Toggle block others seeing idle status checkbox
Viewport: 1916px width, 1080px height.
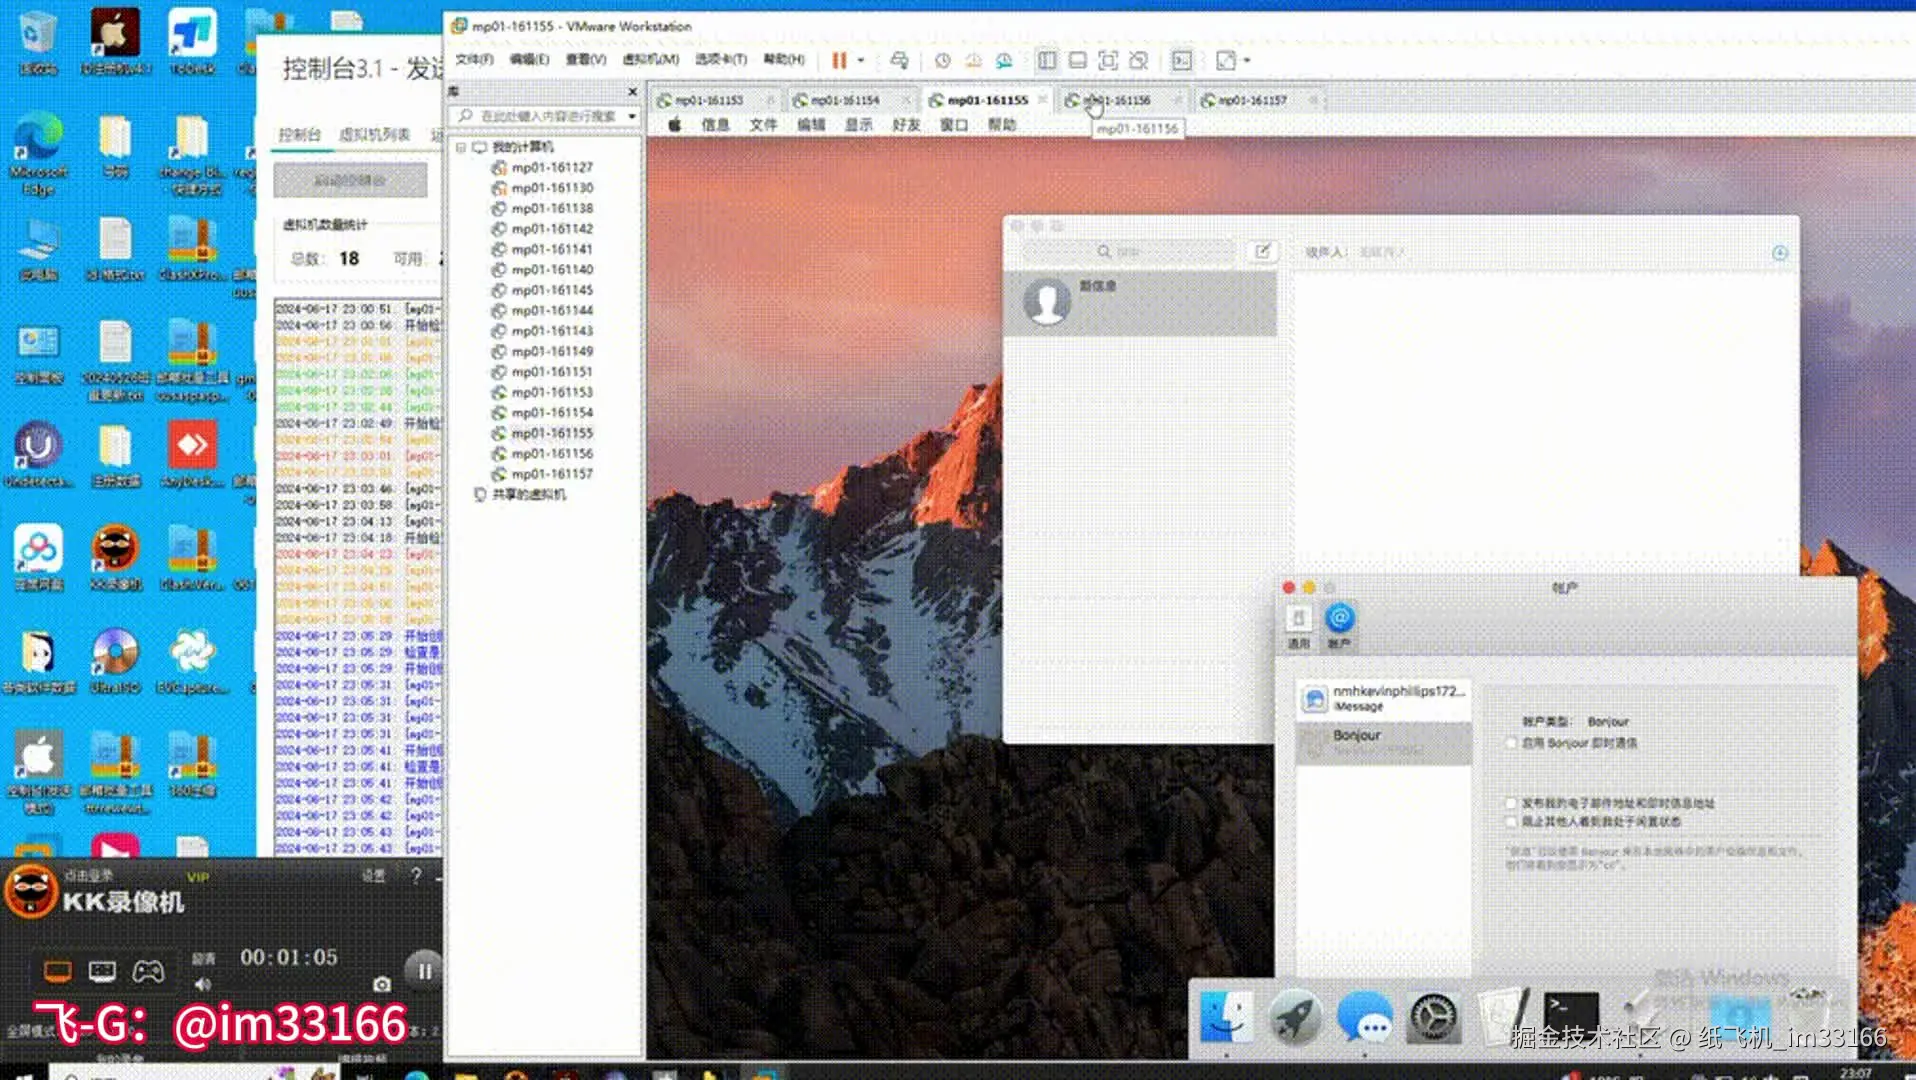click(x=1511, y=822)
